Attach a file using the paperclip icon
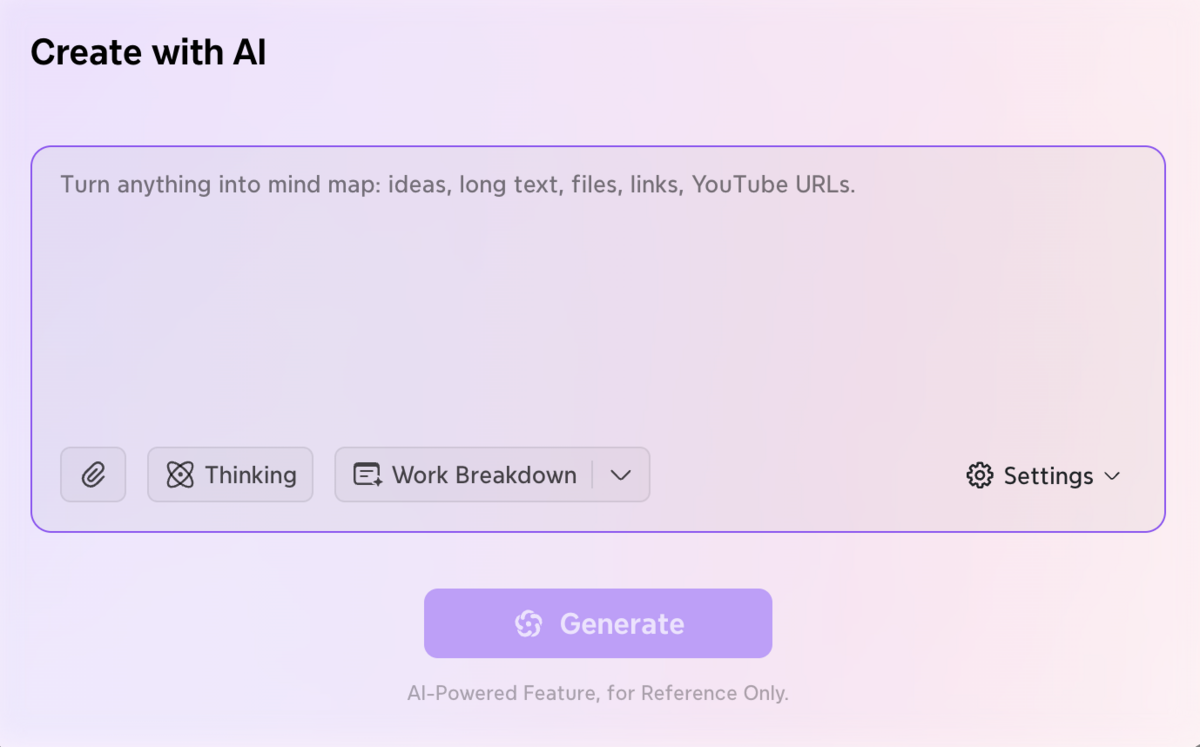The width and height of the screenshot is (1200, 747). tap(93, 475)
